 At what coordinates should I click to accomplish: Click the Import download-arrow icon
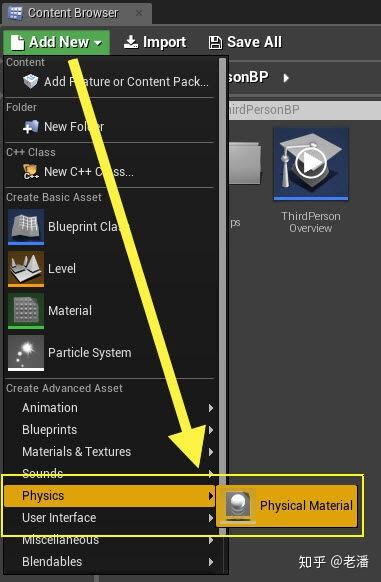pos(131,42)
